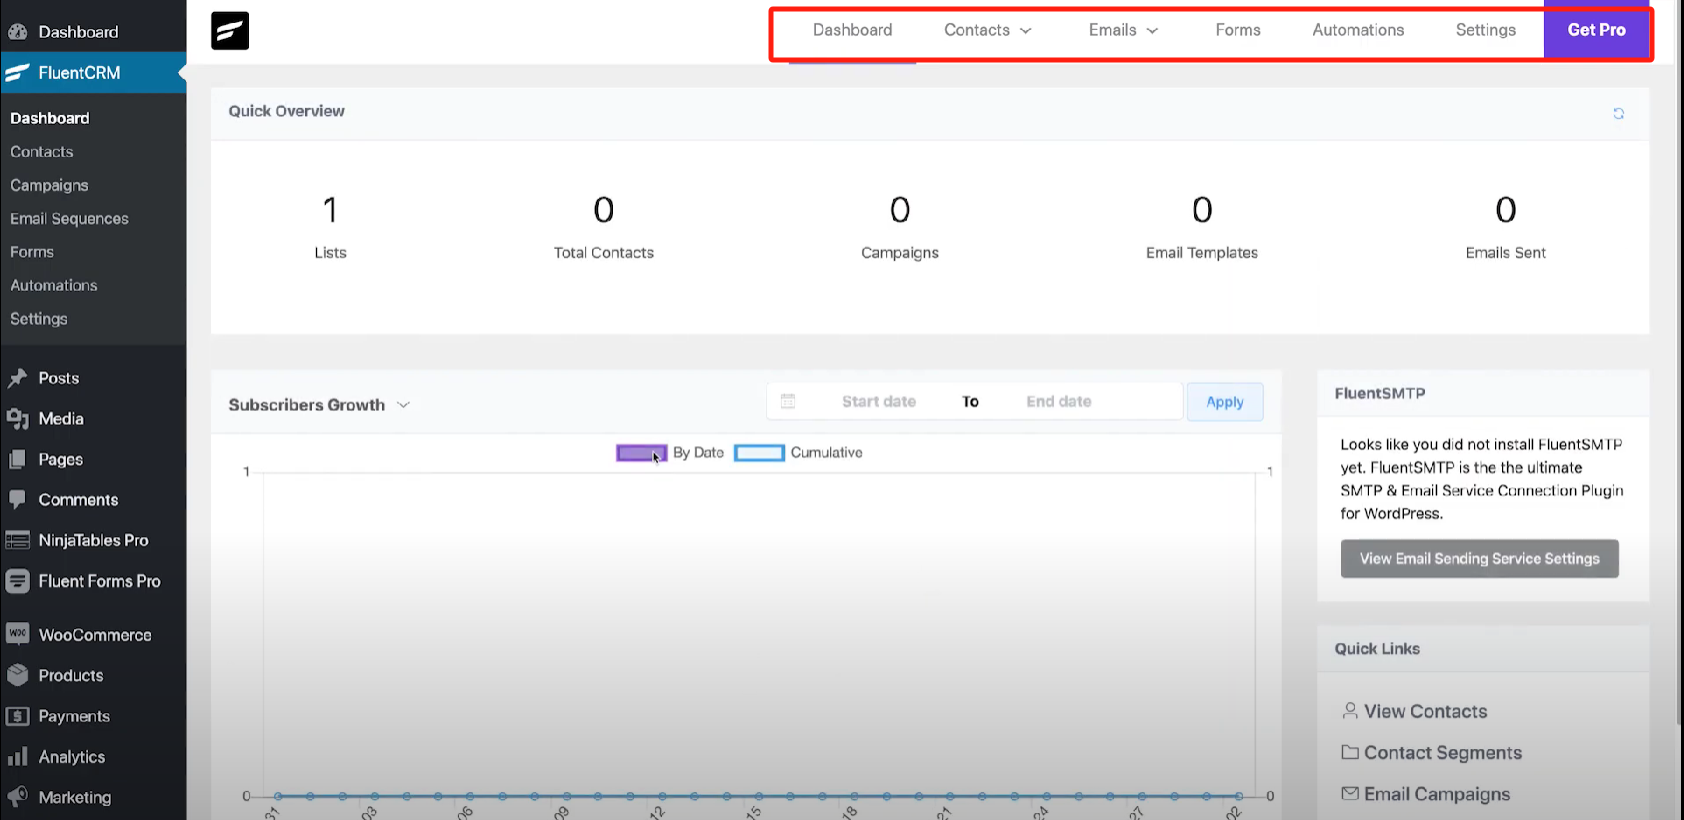Click the NinjaTables Pro sidebar icon
The width and height of the screenshot is (1684, 820).
tap(17, 540)
